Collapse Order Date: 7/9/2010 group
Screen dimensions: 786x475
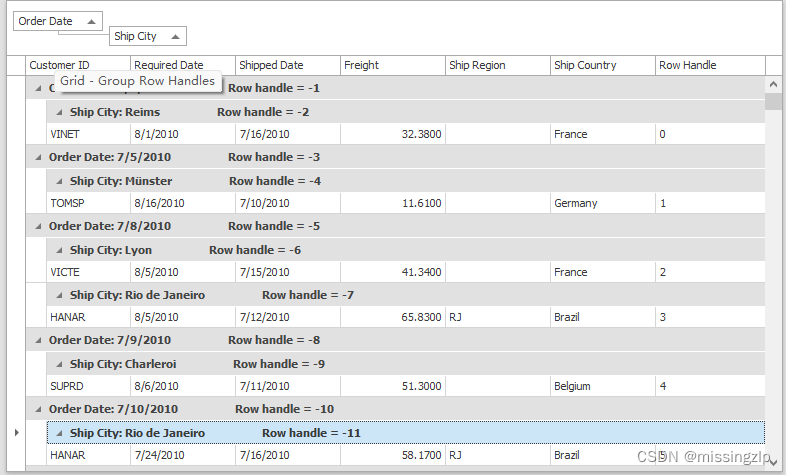[x=38, y=340]
